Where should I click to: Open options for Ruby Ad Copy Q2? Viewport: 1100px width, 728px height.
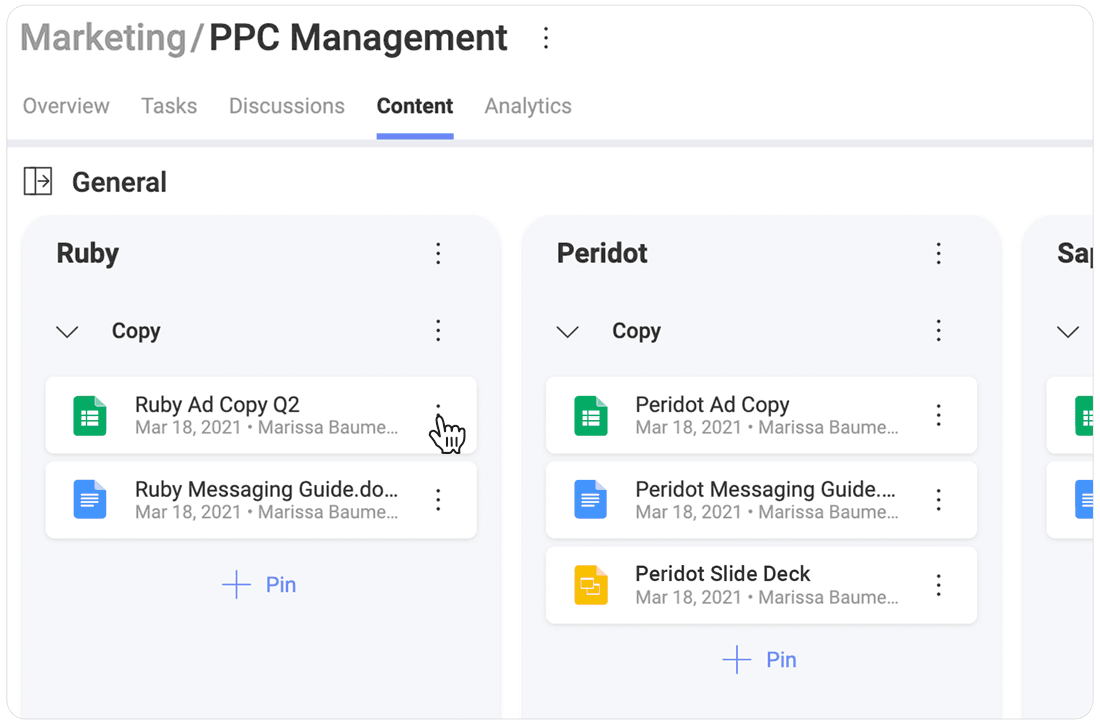click(438, 414)
